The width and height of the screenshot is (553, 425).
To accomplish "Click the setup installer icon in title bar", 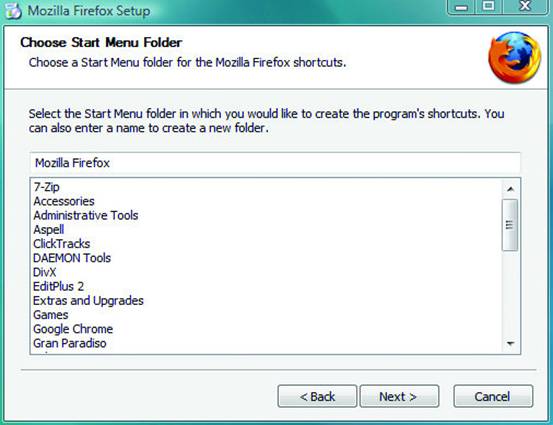I will point(13,11).
